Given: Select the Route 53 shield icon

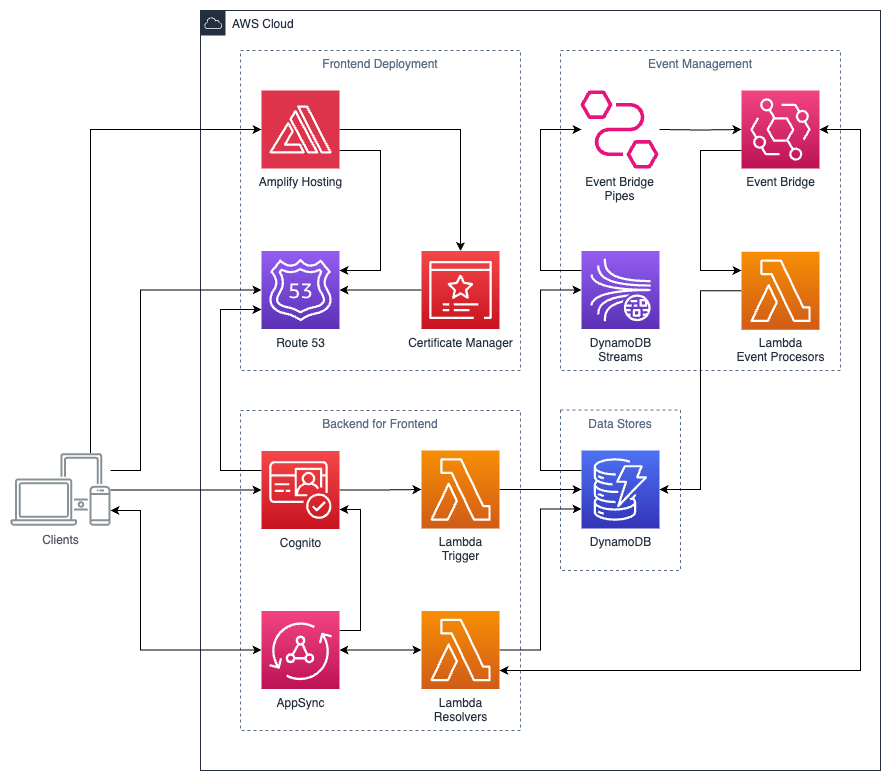Looking at the screenshot, I should [300, 290].
